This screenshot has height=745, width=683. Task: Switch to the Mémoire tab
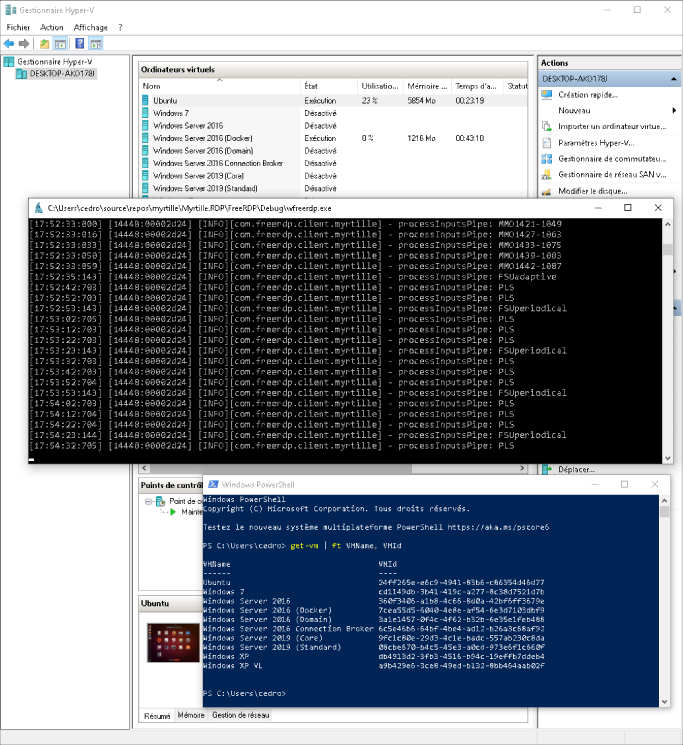click(191, 715)
